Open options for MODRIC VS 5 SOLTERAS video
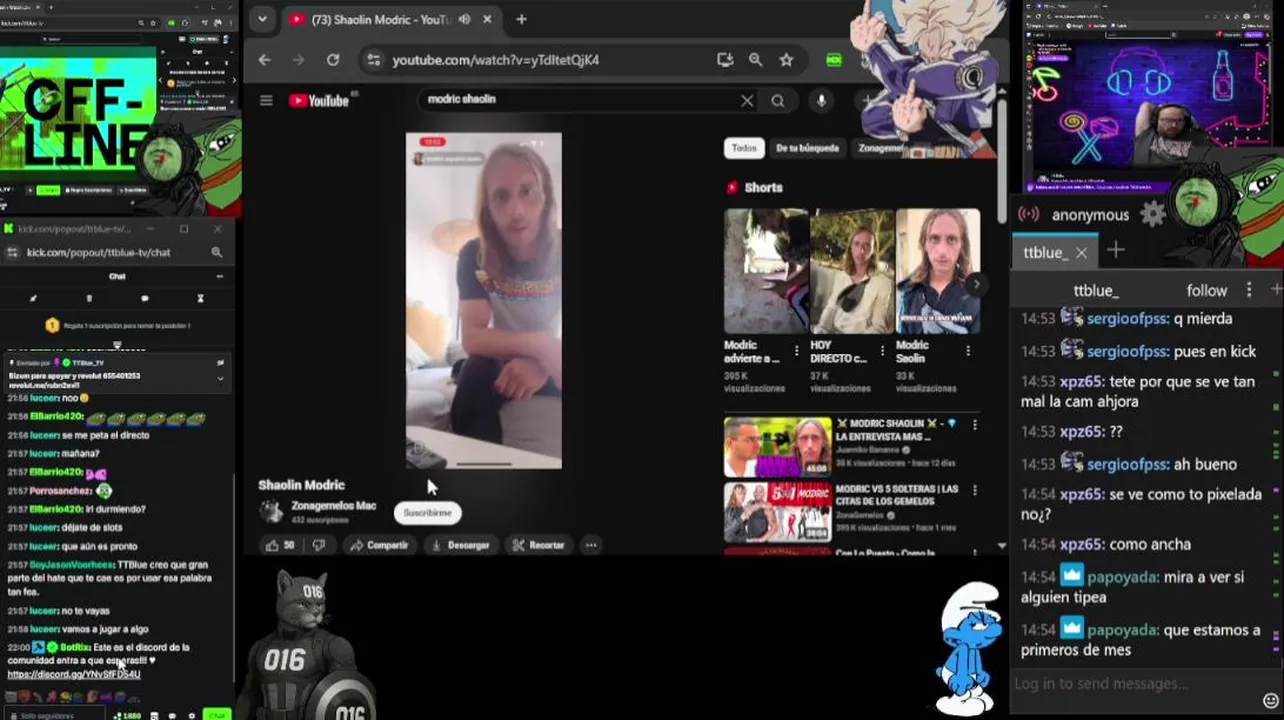 tap(975, 491)
